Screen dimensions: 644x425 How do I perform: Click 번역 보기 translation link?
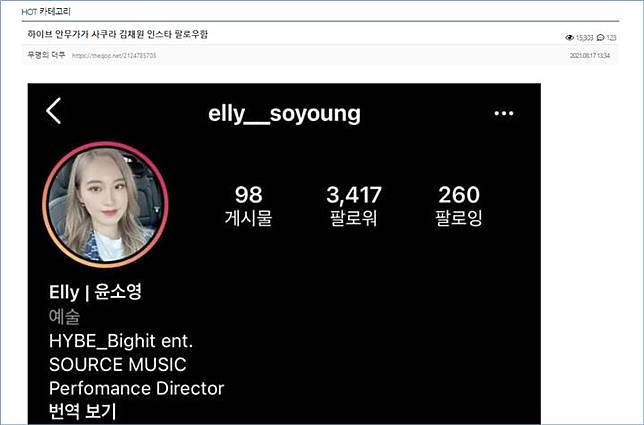pyautogui.click(x=83, y=411)
